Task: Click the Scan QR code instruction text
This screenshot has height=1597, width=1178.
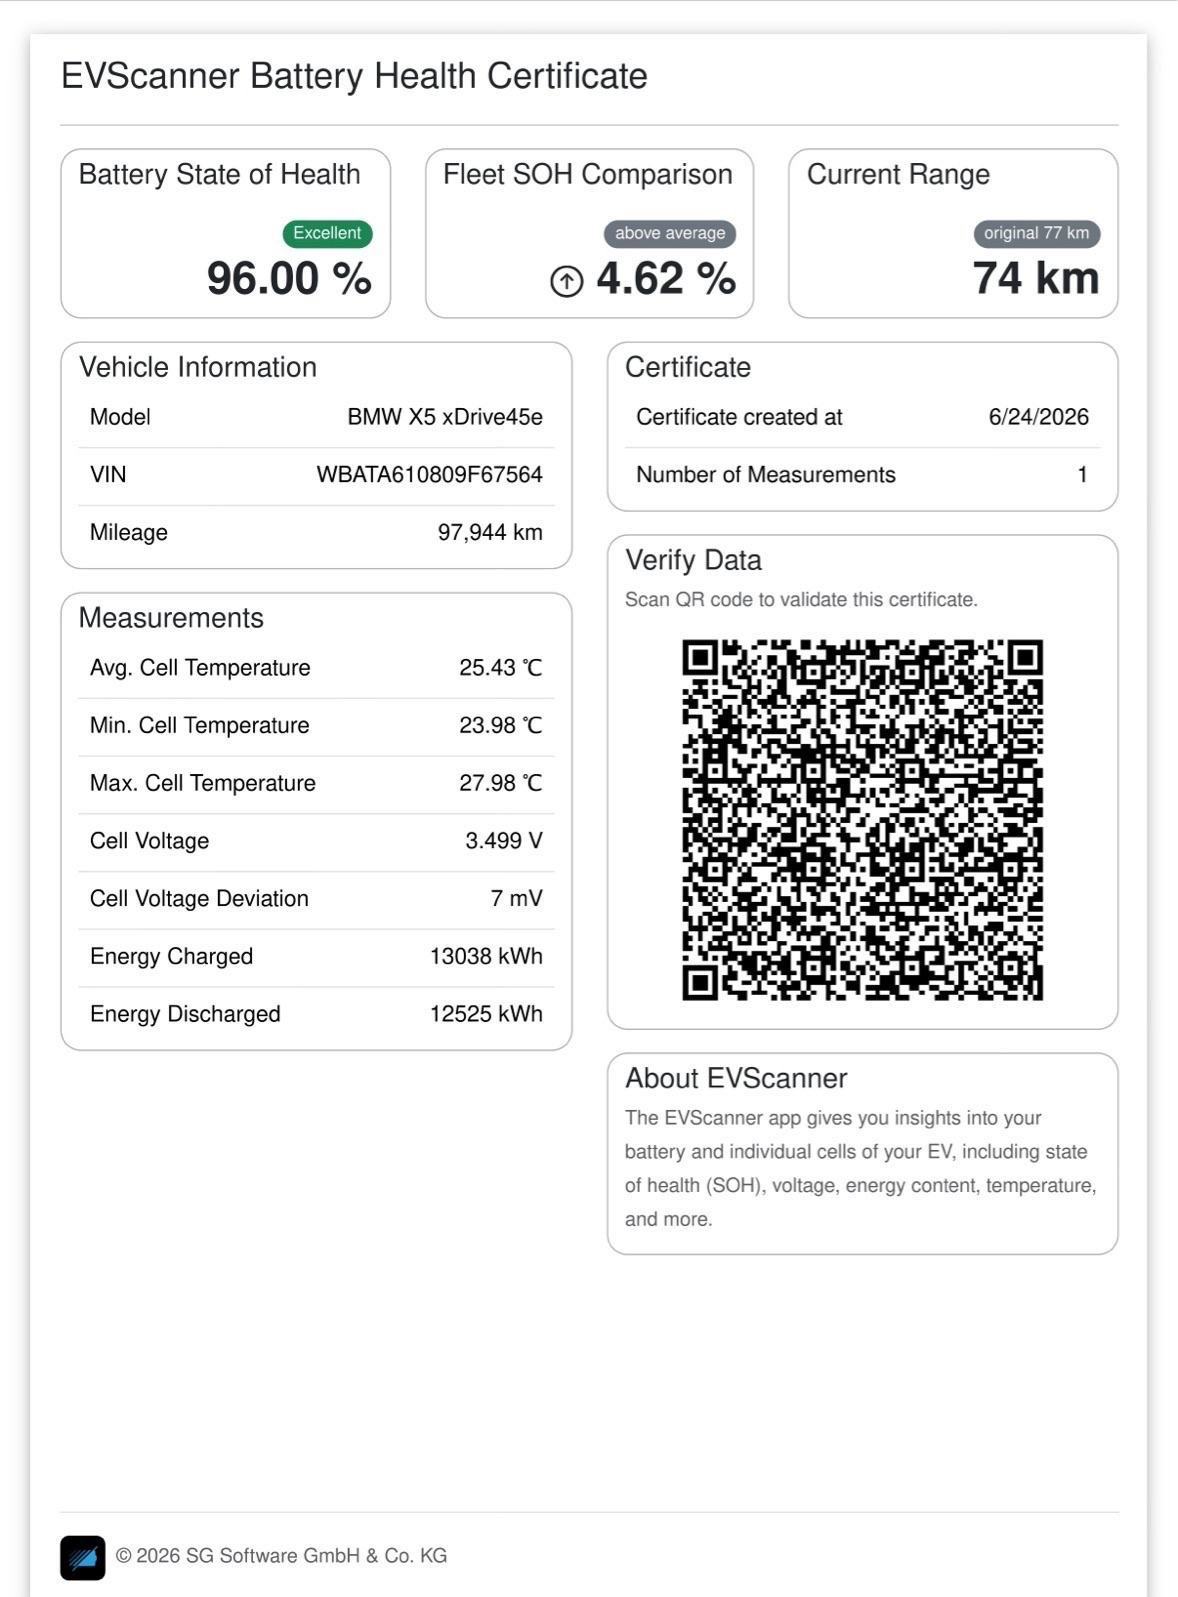Action: 801,600
